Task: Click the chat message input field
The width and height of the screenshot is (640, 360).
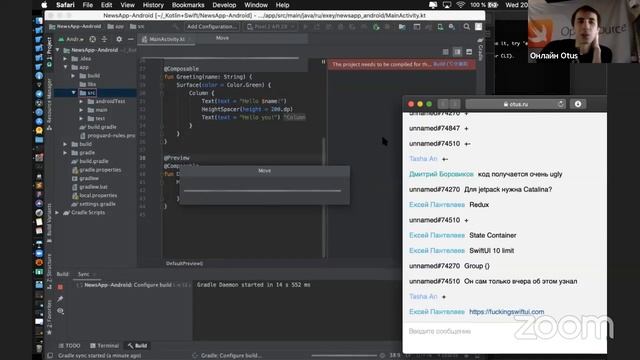Action: point(504,331)
